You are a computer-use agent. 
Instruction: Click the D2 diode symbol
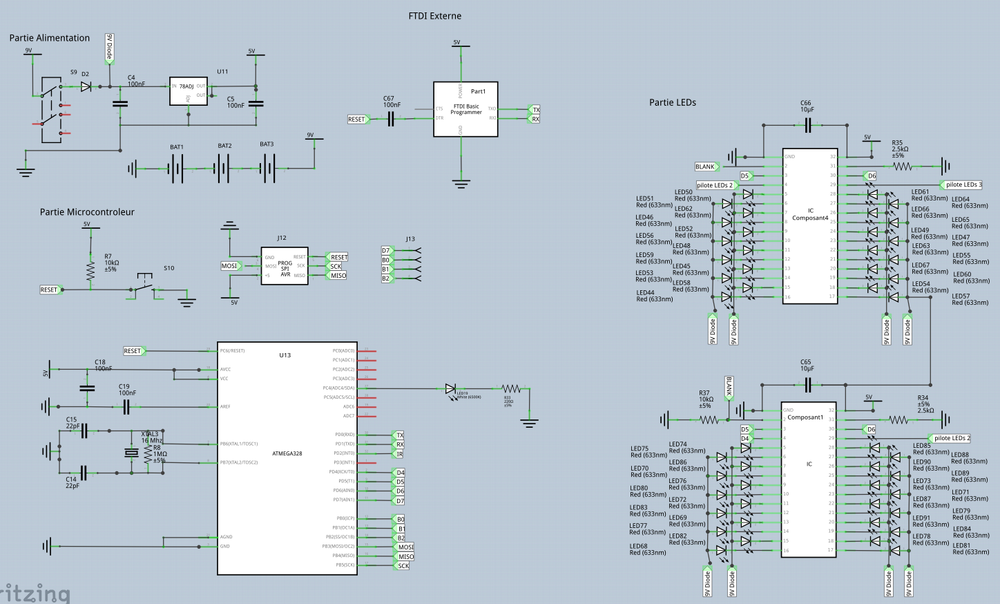tap(86, 86)
